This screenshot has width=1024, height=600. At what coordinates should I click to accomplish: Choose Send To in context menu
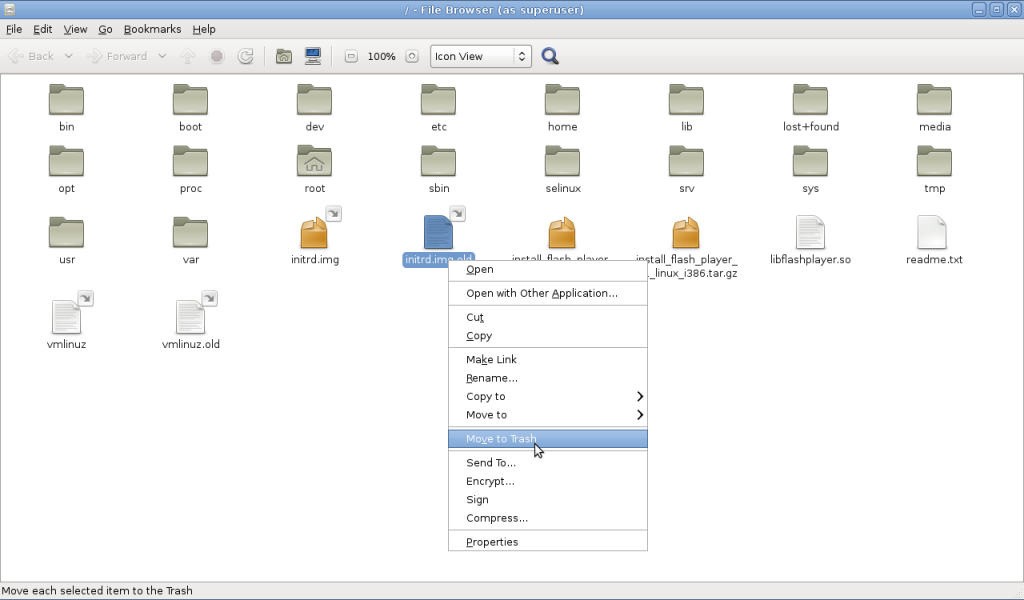click(547, 463)
